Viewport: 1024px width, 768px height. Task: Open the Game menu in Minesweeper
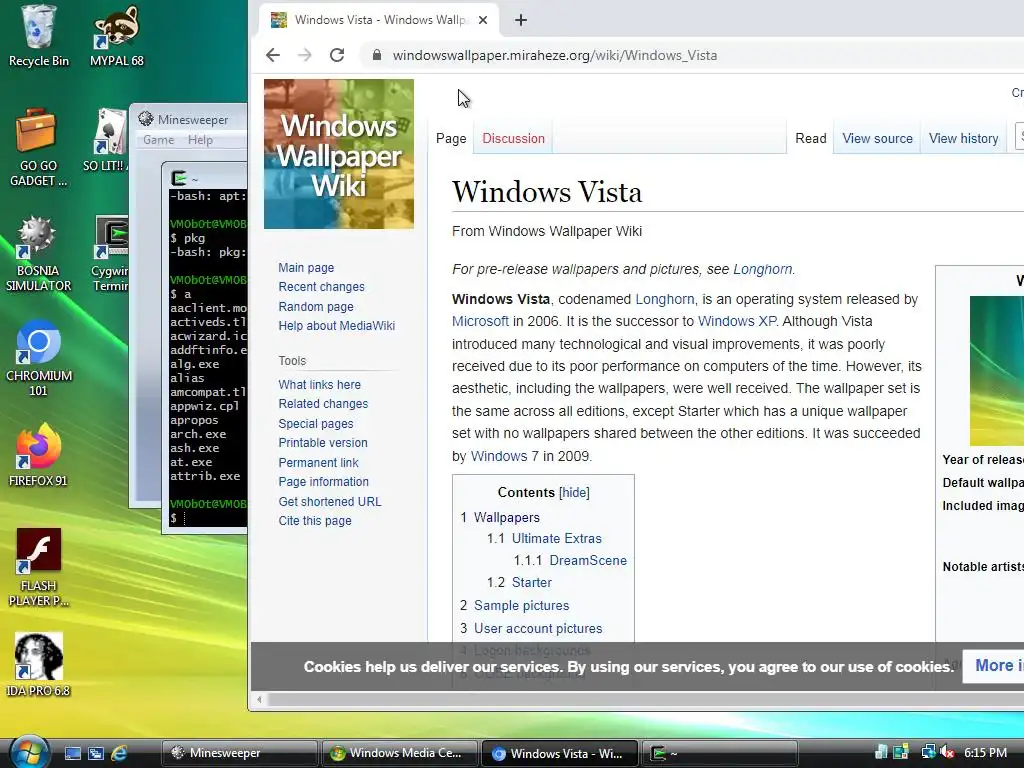click(x=159, y=140)
